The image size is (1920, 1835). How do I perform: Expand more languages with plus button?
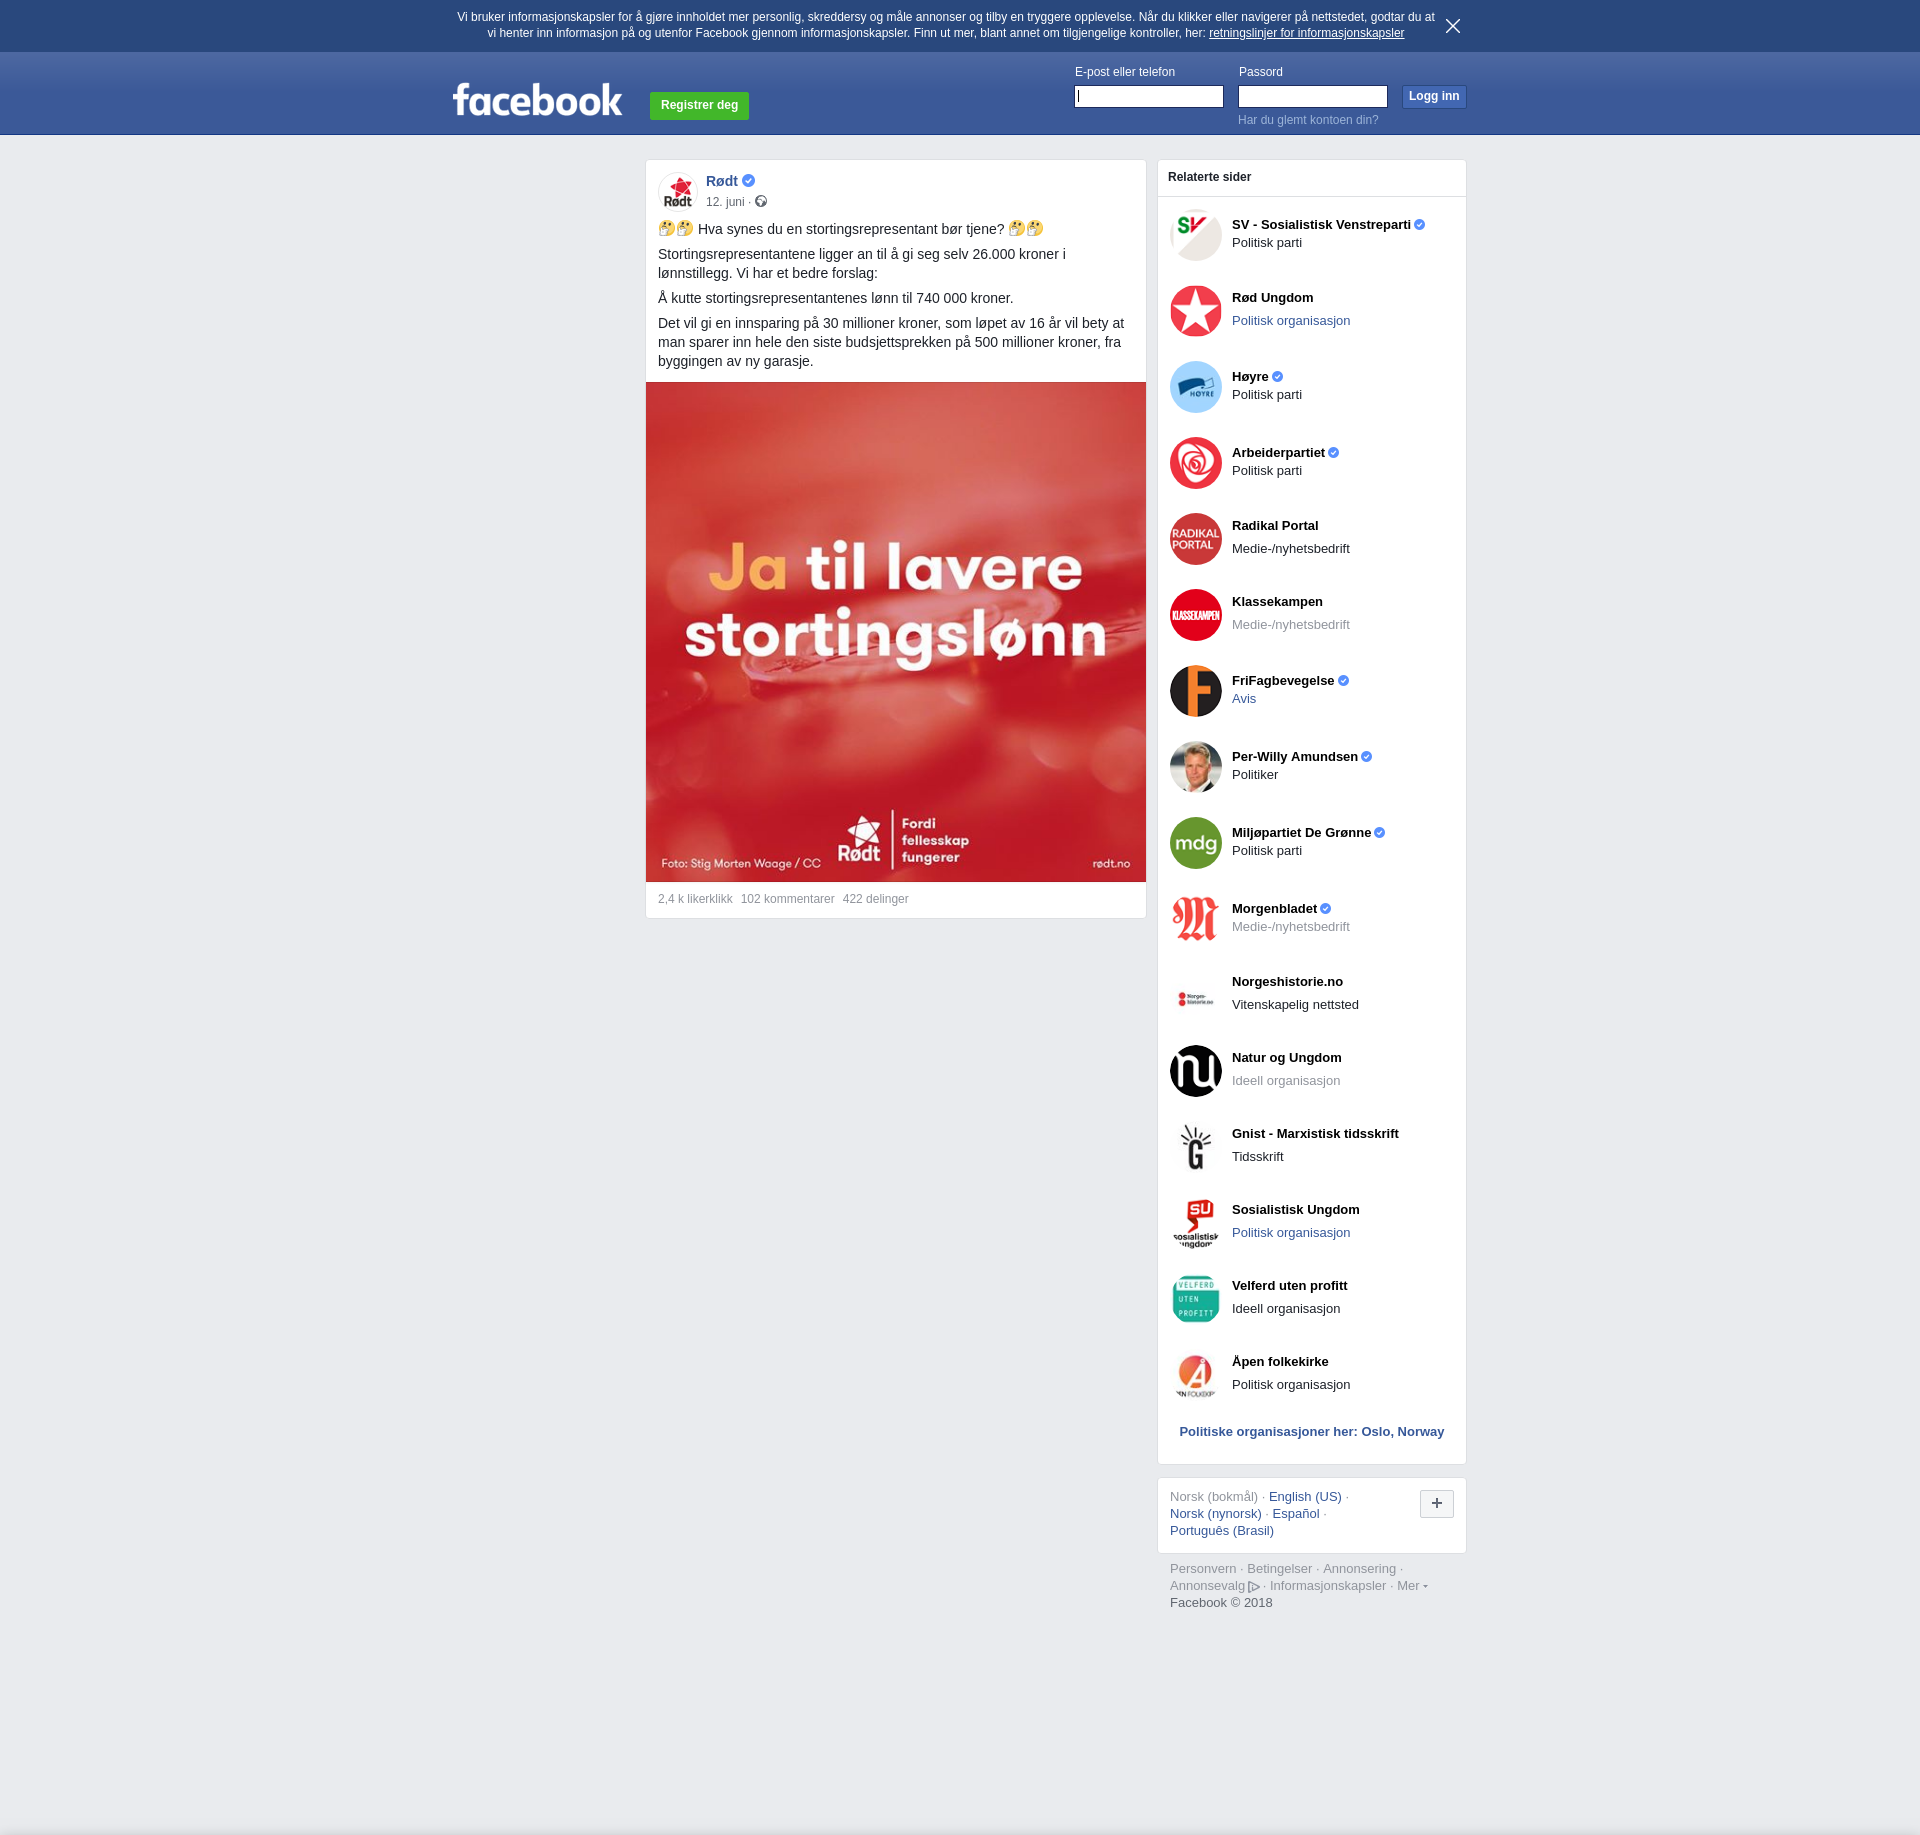click(x=1436, y=1503)
